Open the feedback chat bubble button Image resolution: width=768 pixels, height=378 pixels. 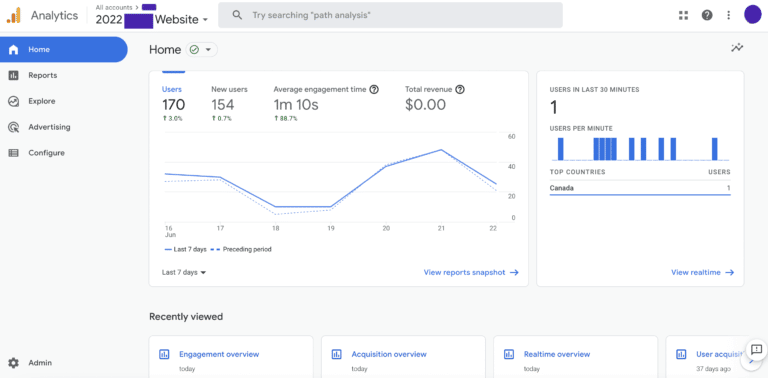[757, 350]
